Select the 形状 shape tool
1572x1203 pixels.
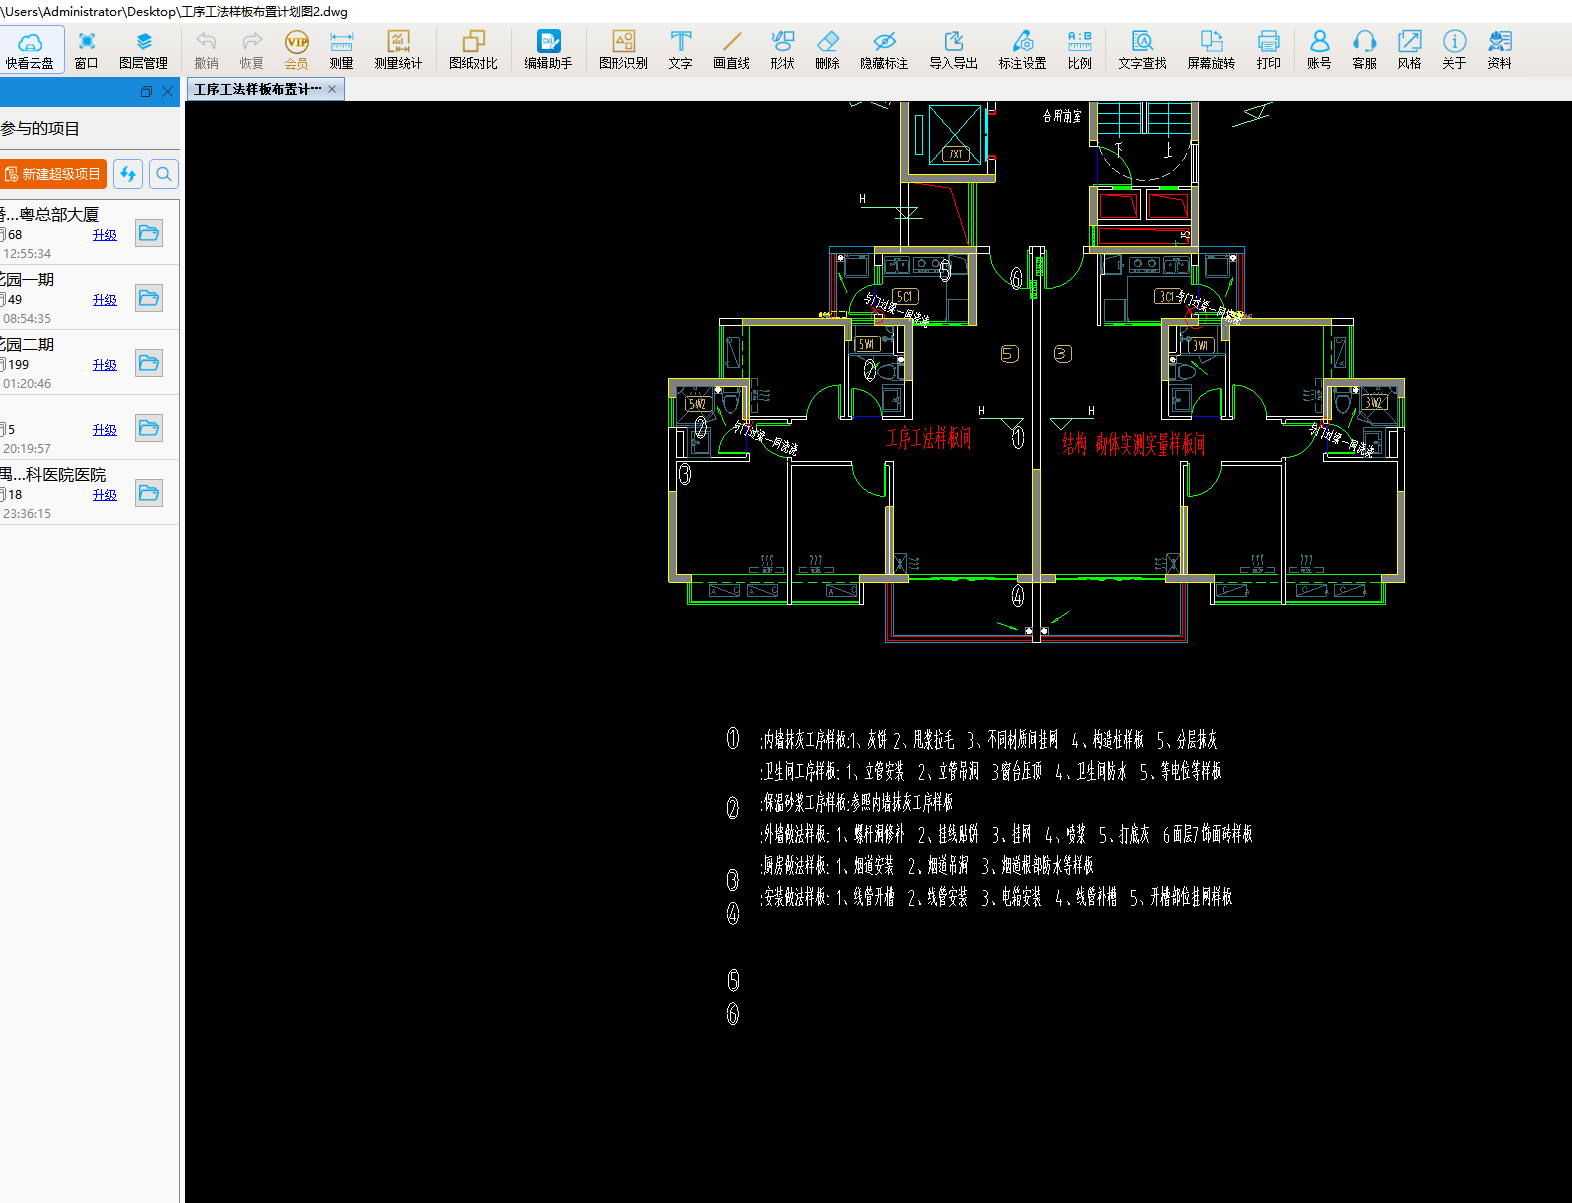point(782,50)
